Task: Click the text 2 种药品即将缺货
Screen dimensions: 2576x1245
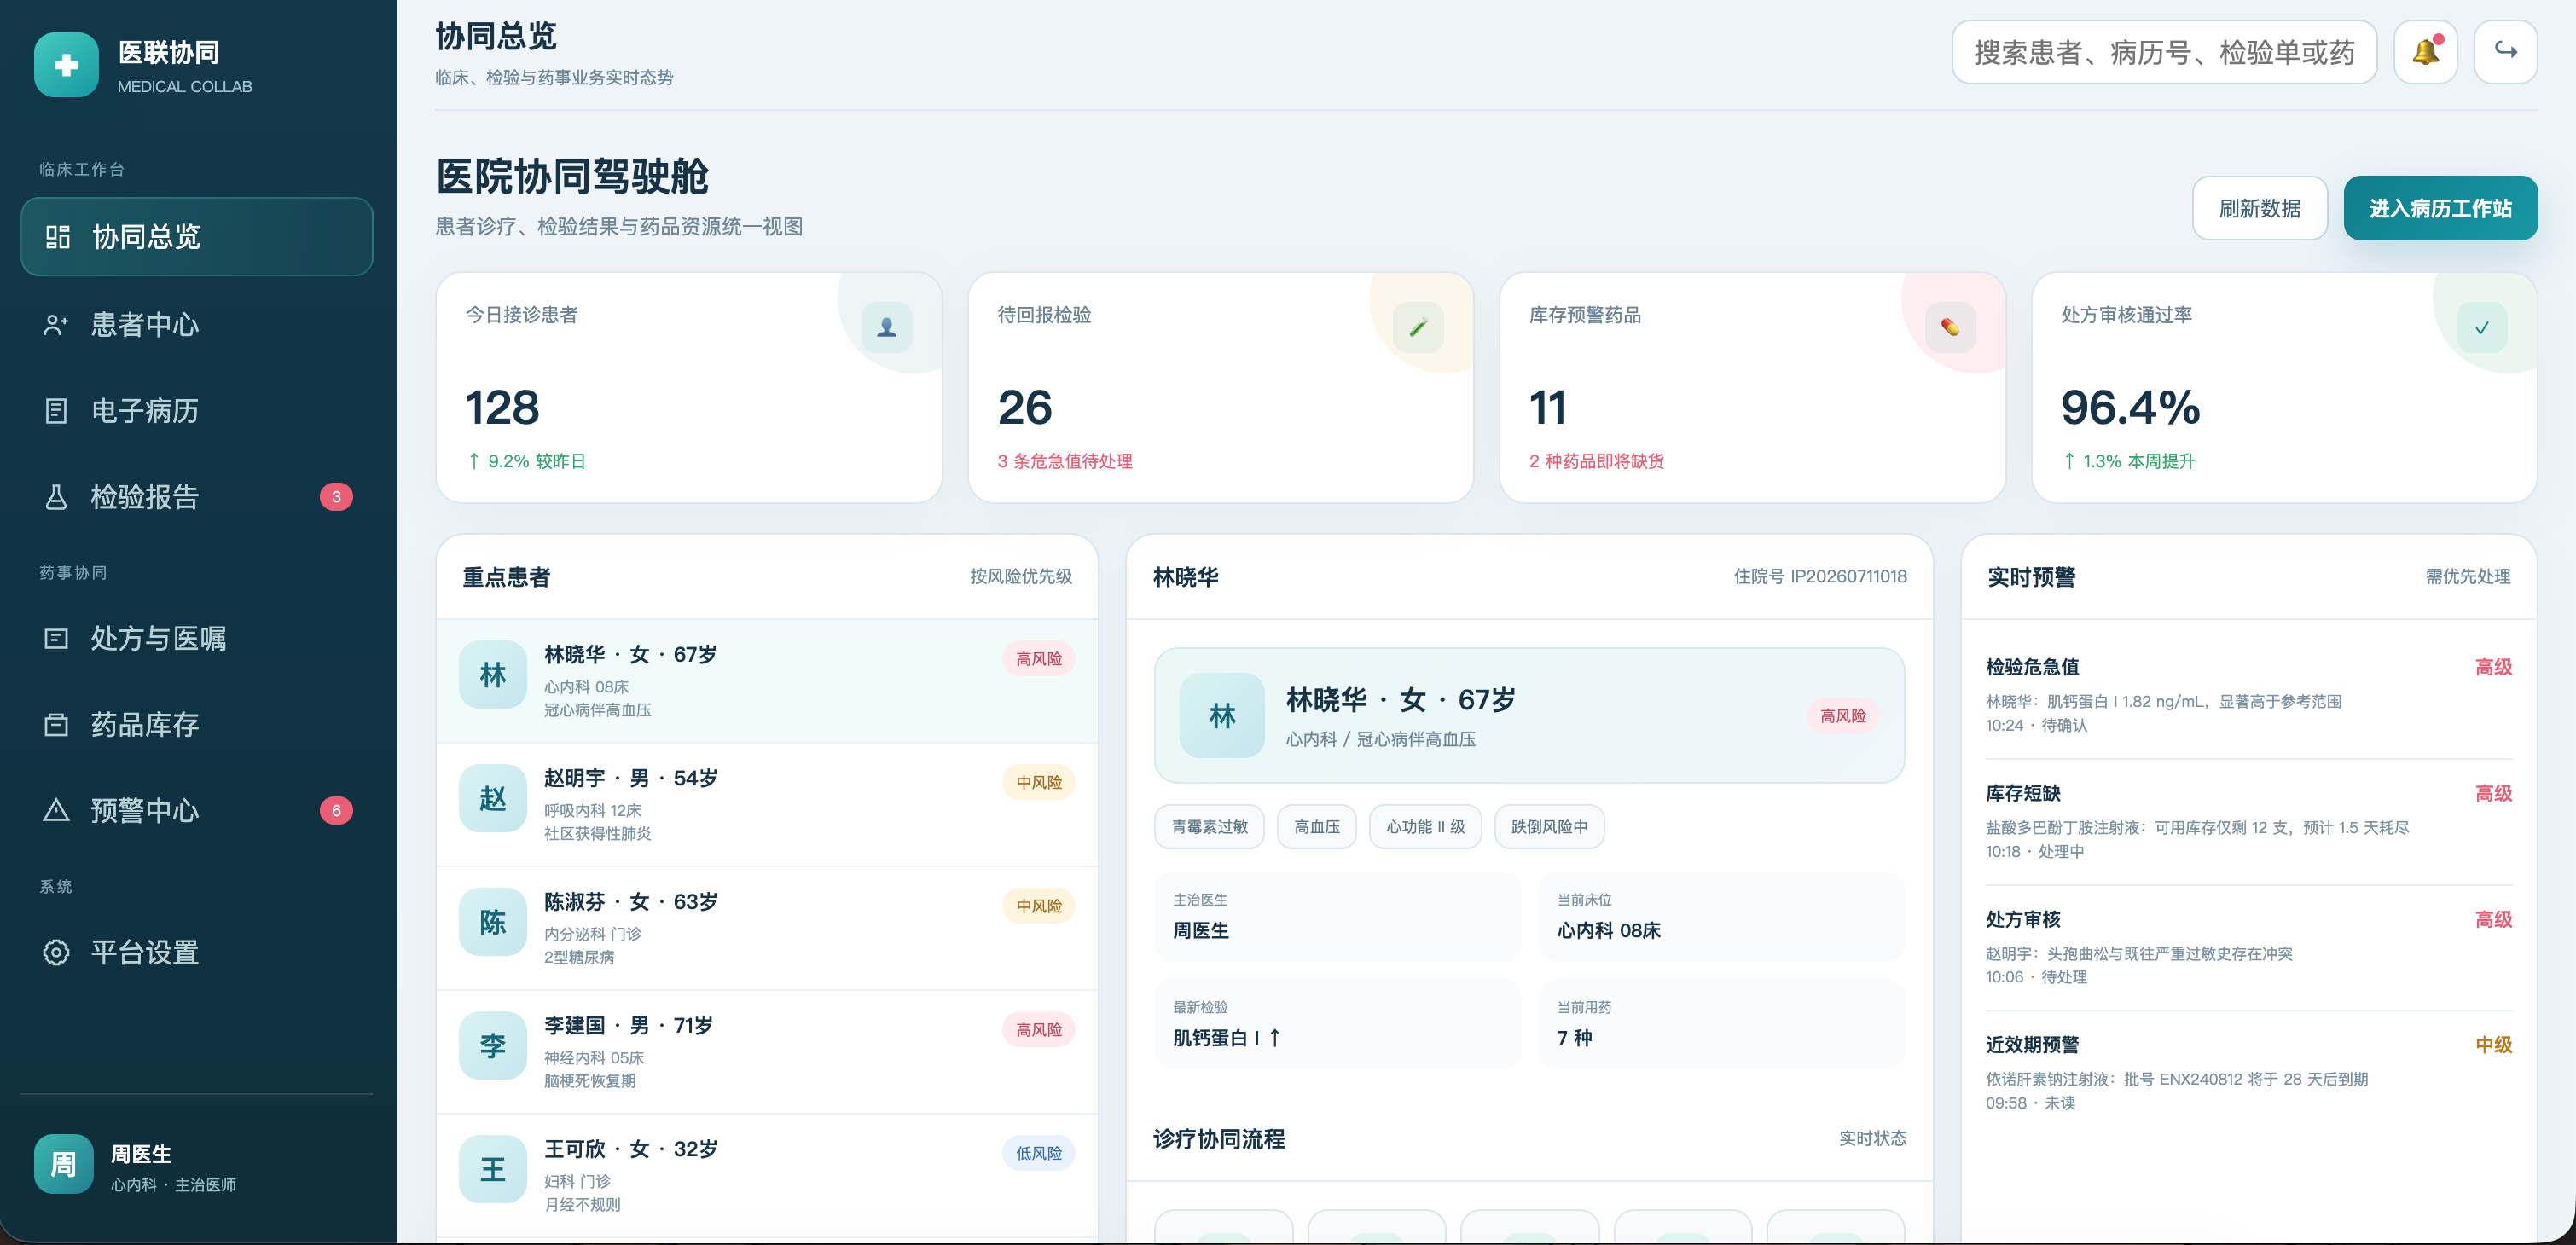Action: [x=1596, y=461]
